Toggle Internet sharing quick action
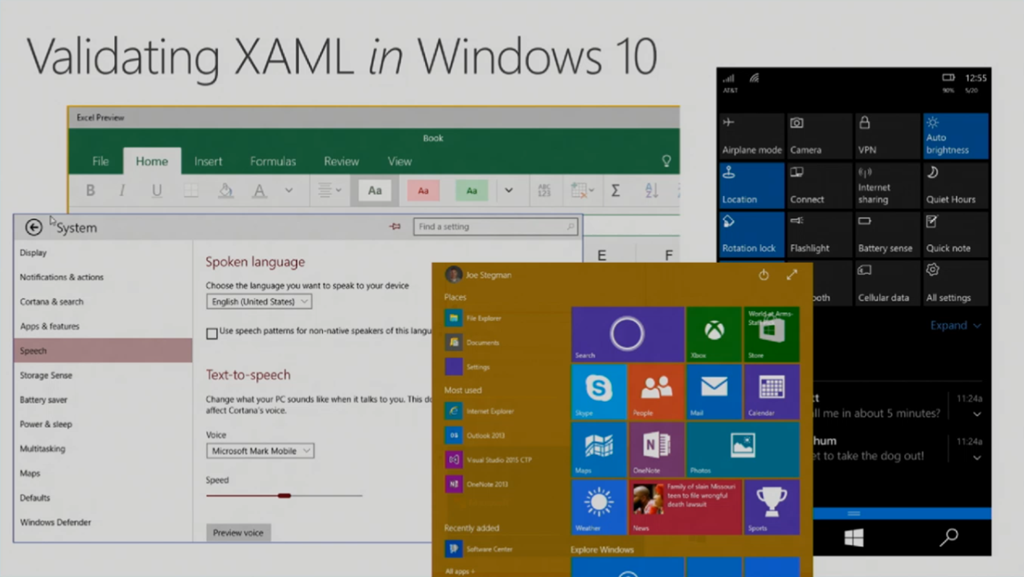The width and height of the screenshot is (1024, 577). coord(887,185)
